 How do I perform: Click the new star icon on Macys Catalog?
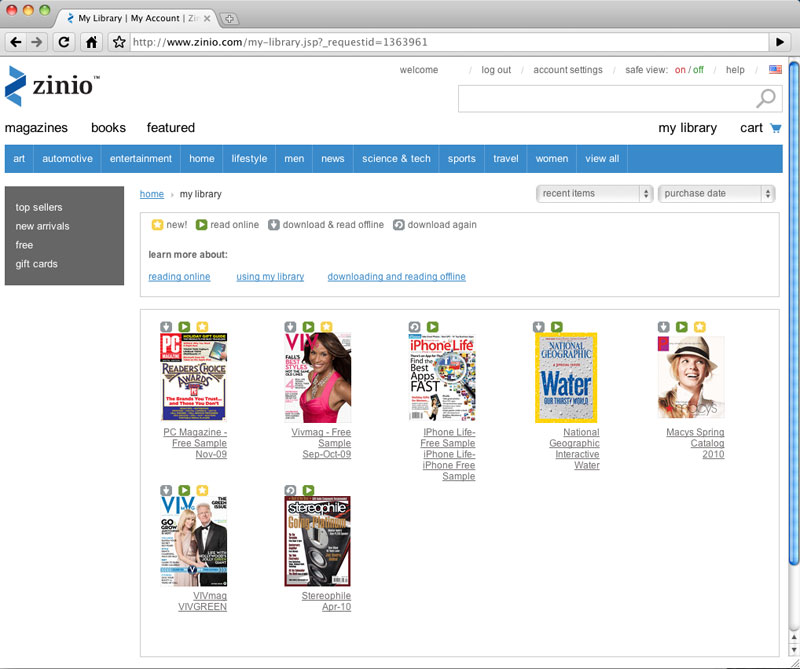pos(699,327)
